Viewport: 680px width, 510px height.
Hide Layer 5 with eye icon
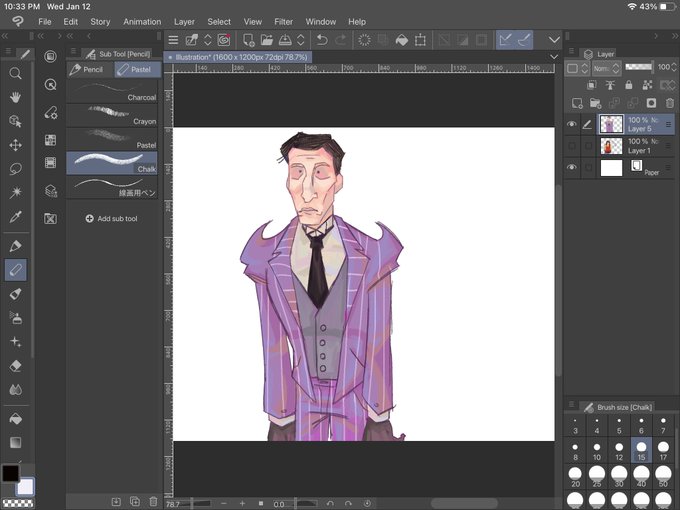572,124
